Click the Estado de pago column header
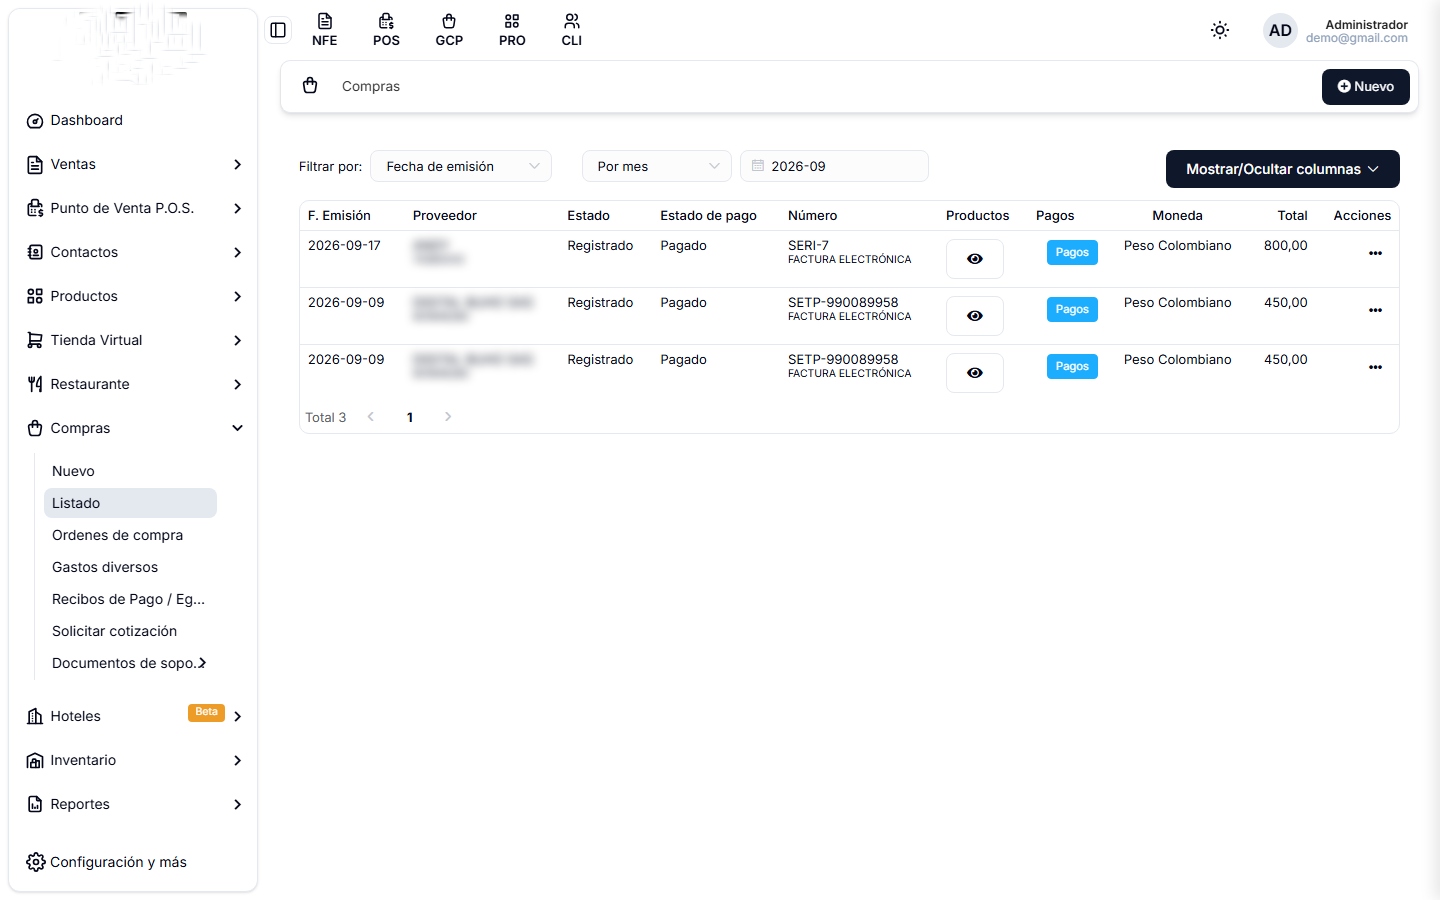This screenshot has width=1440, height=900. tap(708, 215)
